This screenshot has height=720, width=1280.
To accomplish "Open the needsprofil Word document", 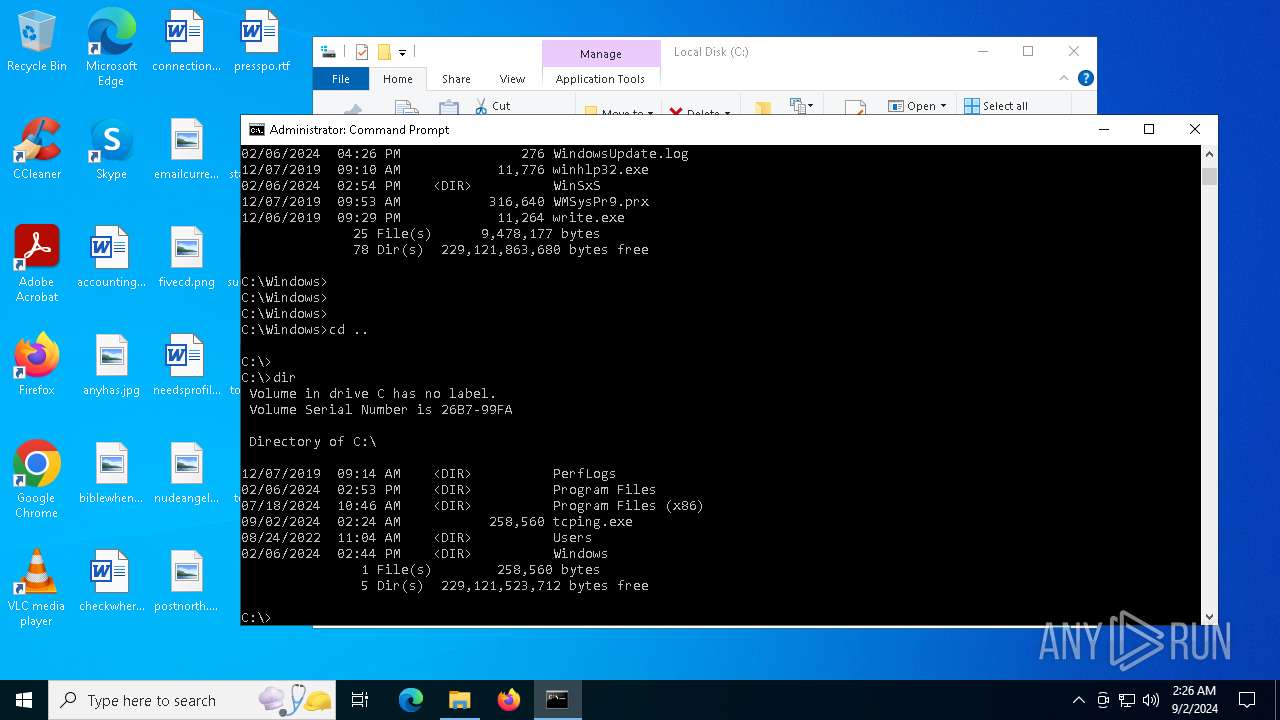I will click(186, 365).
